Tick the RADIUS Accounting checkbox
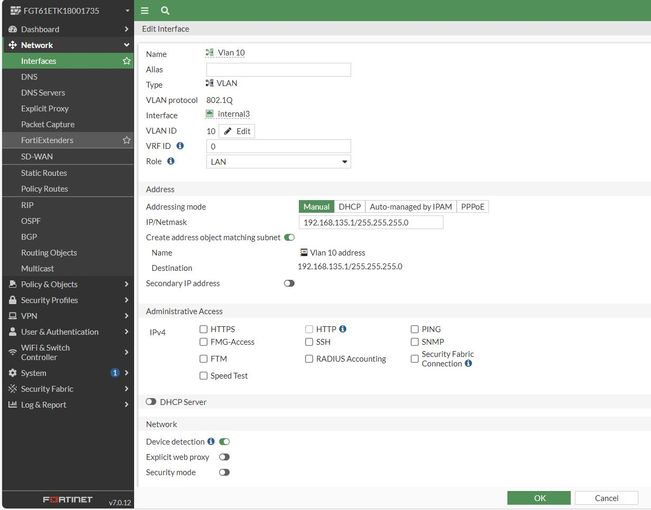This screenshot has height=510, width=651. (x=309, y=358)
